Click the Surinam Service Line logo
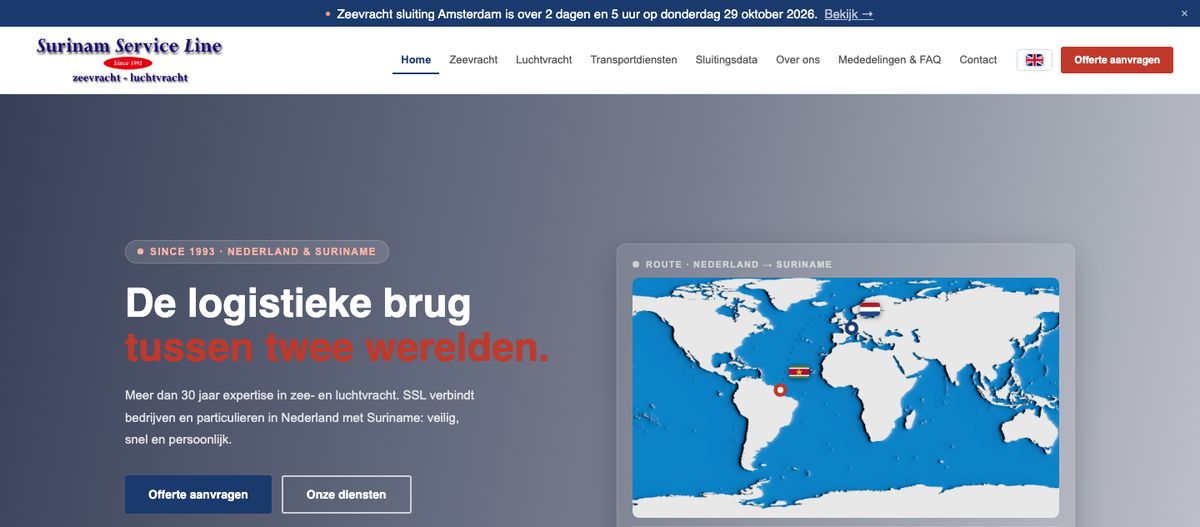The image size is (1200, 527). [129, 60]
